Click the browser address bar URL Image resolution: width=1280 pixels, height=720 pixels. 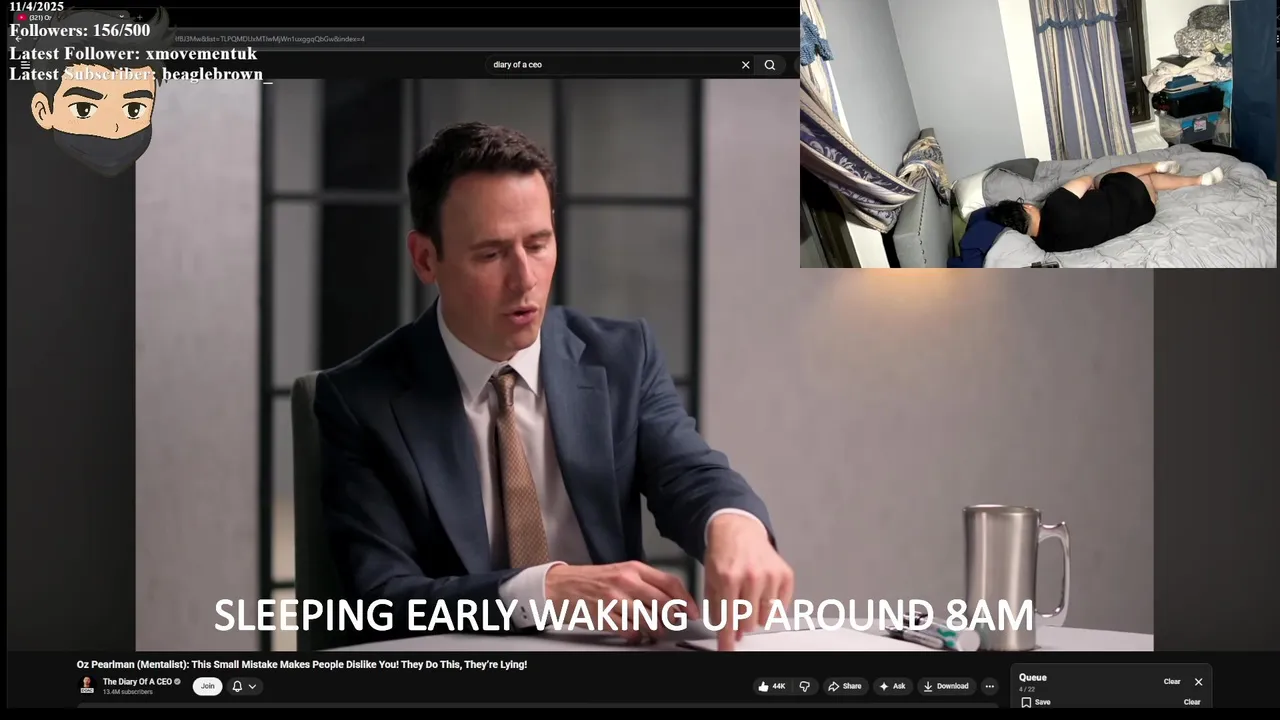[x=270, y=39]
